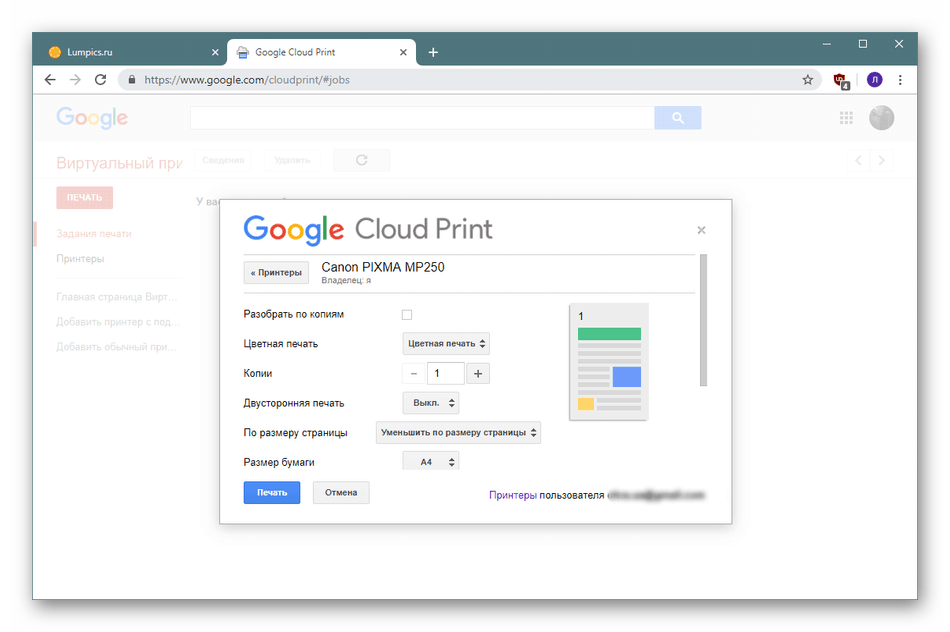
Task: Click the Canon PIXMA MP250 printer name
Action: click(x=383, y=267)
